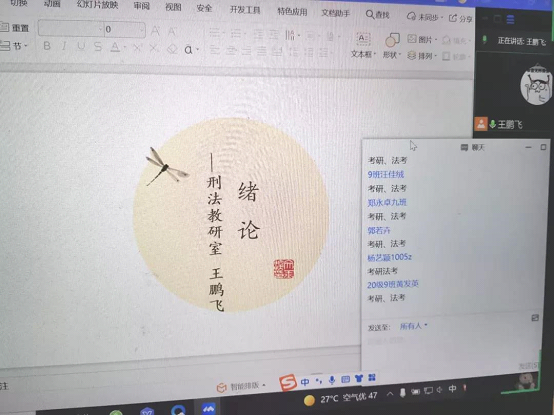Expand the font name dropdown
The width and height of the screenshot is (554, 415).
(100, 29)
